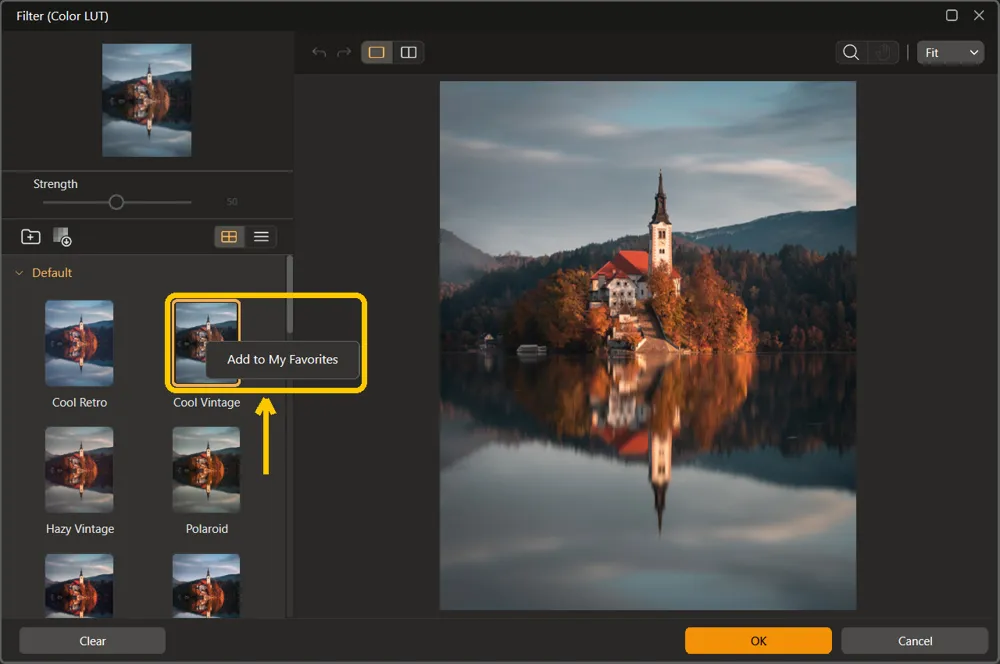Move the Strength slider handle
The width and height of the screenshot is (1000, 664).
click(x=116, y=202)
